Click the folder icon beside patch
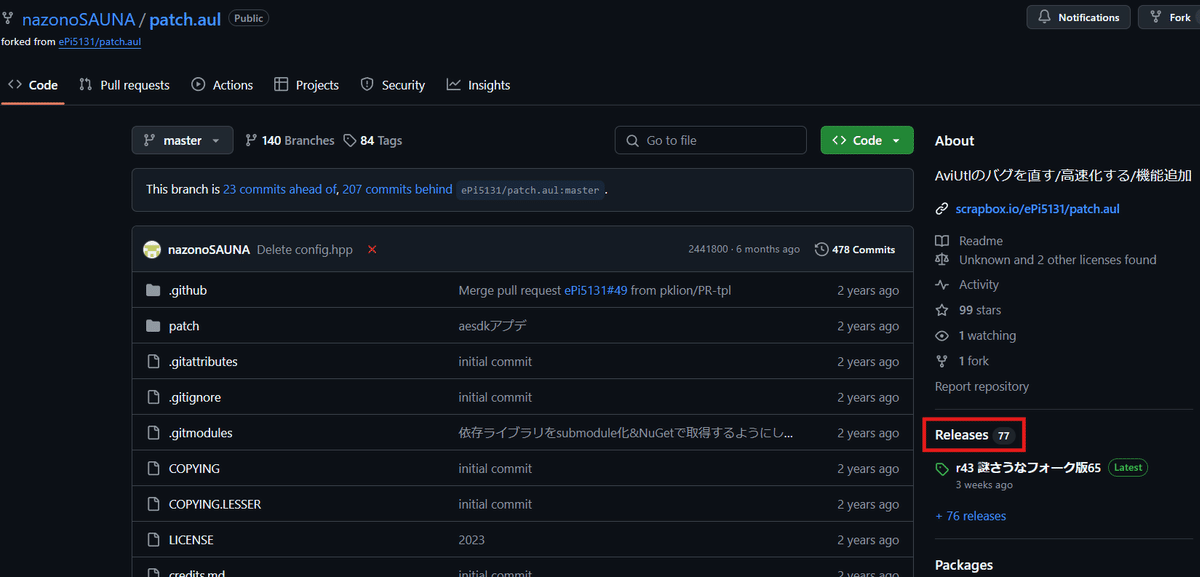The image size is (1200, 577). [x=153, y=326]
